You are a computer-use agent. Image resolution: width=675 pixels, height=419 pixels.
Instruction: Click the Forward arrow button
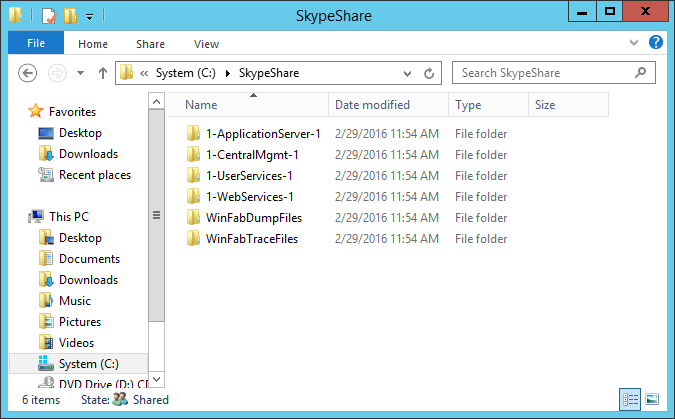coord(57,73)
